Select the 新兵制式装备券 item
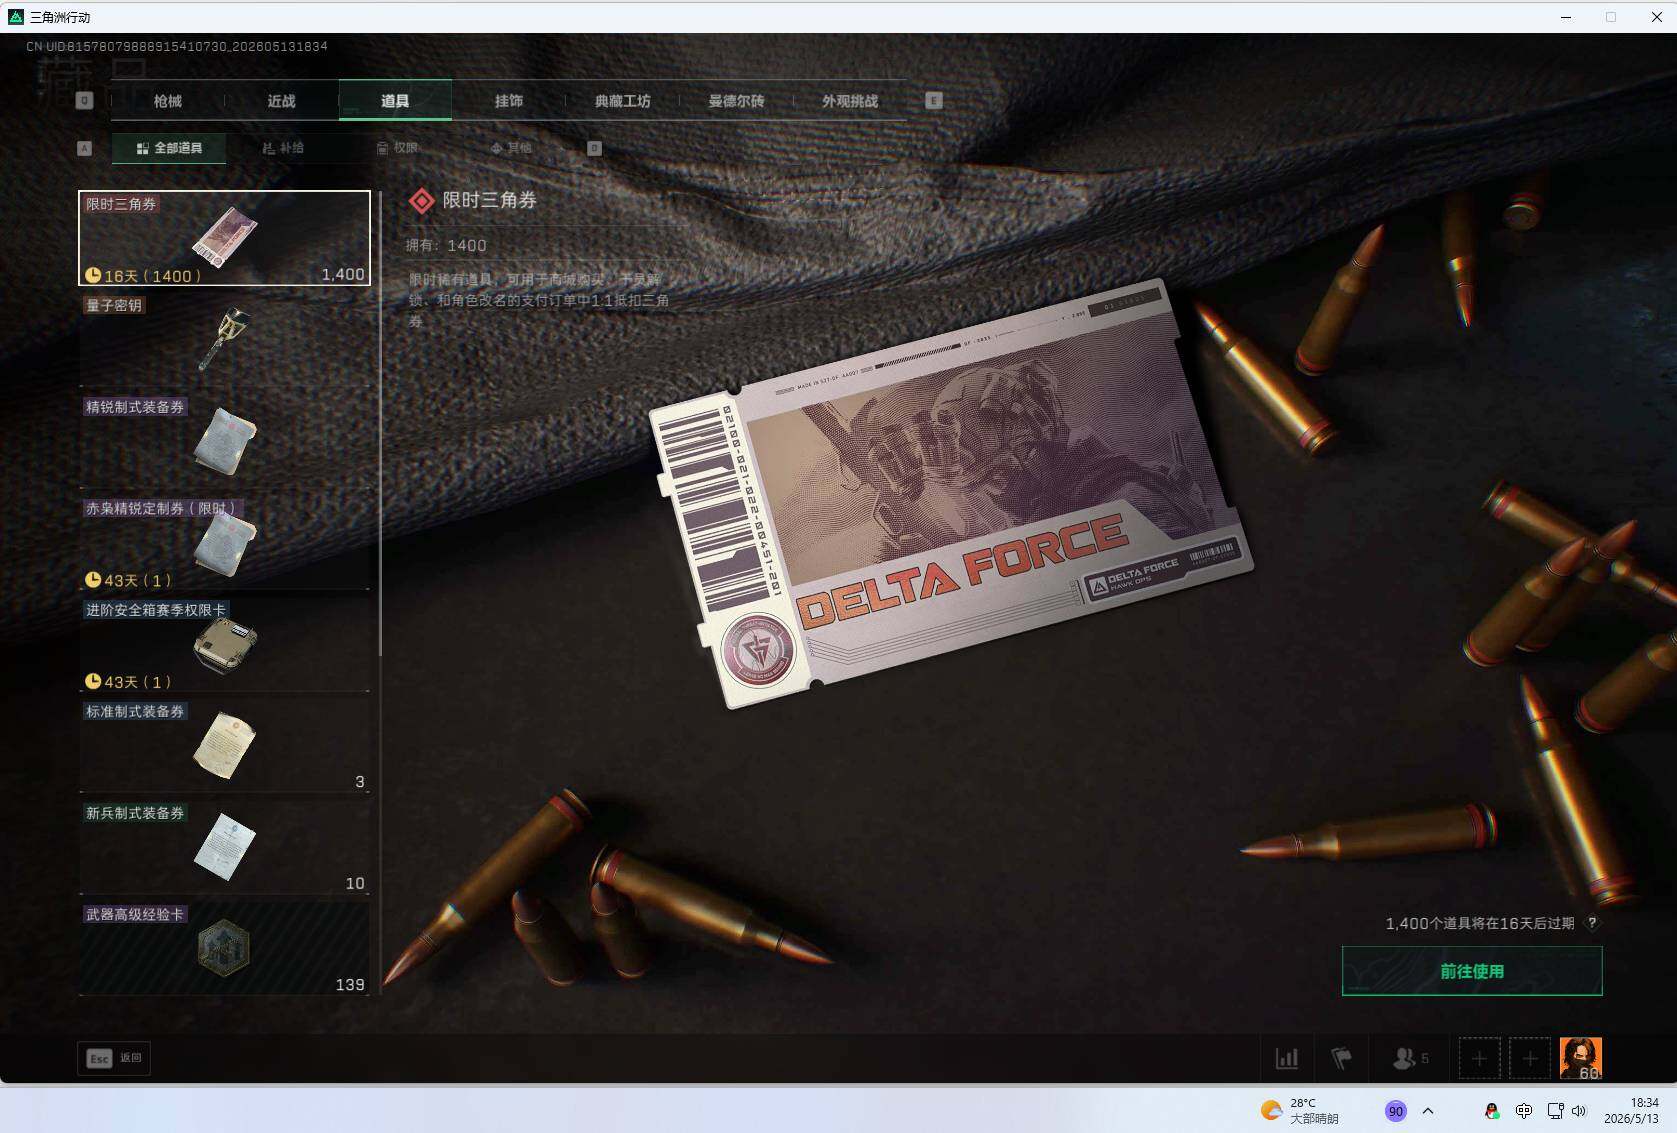The image size is (1677, 1133). click(x=224, y=847)
